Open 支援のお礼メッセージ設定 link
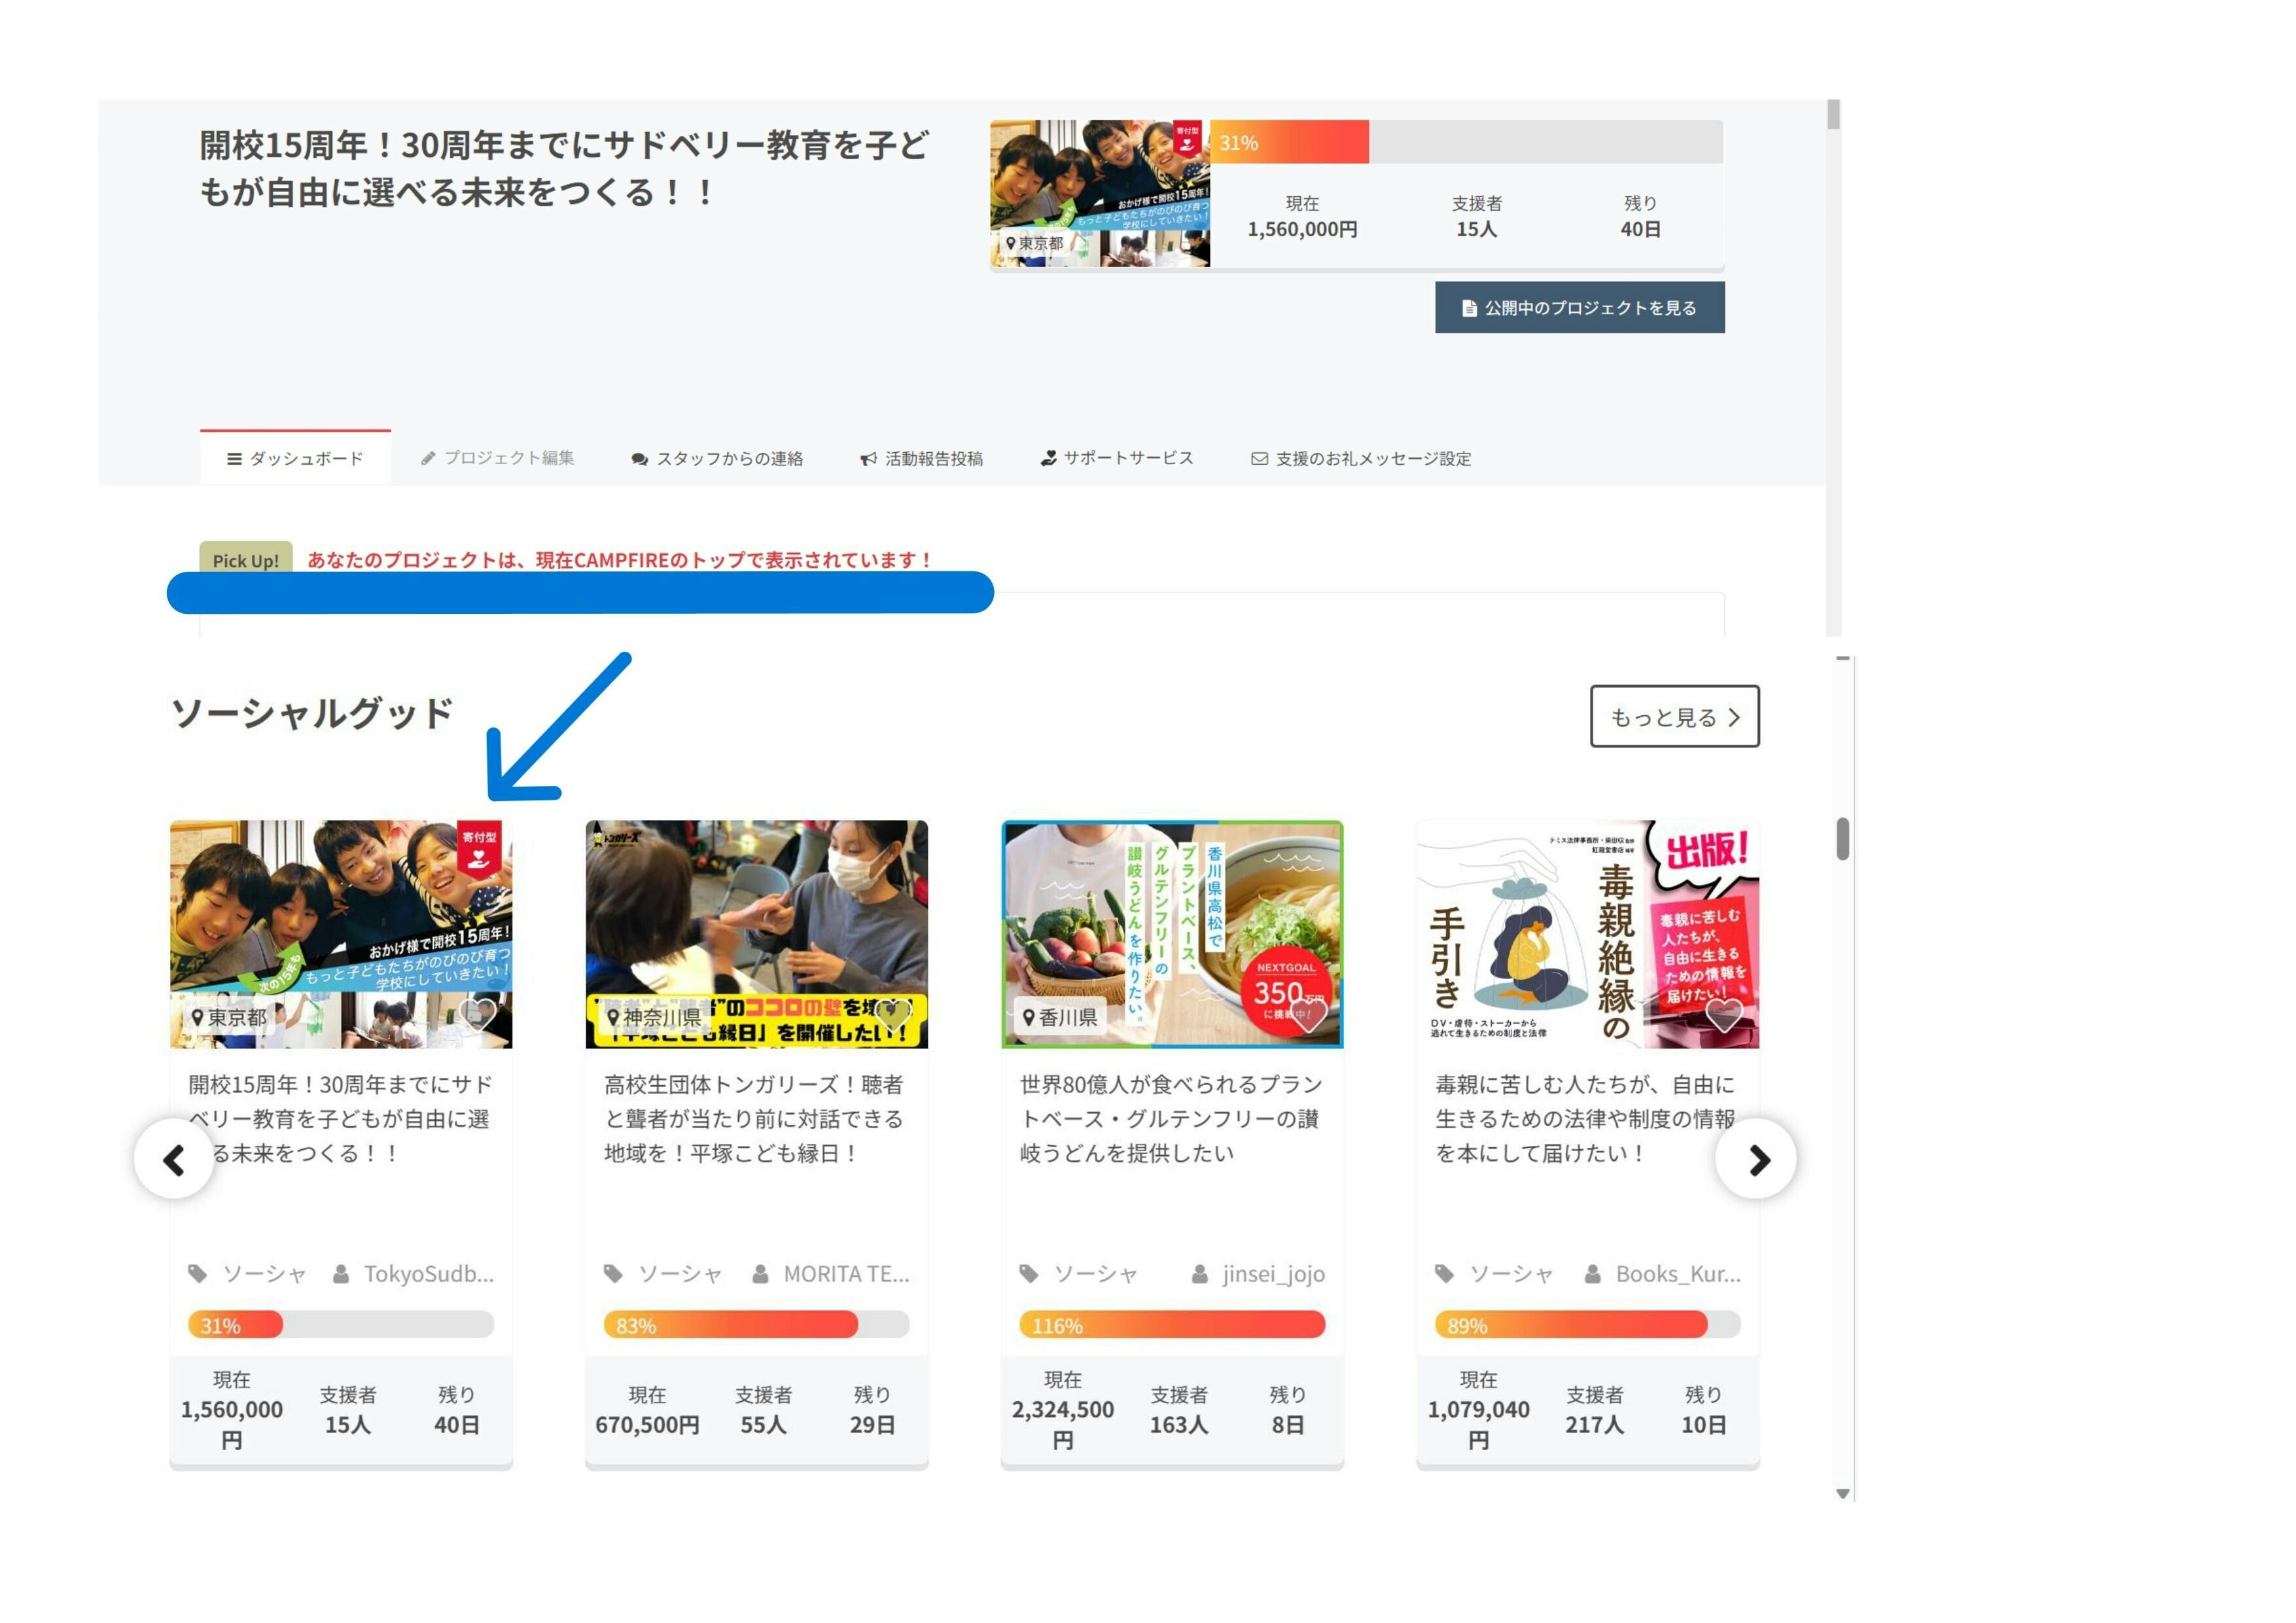2296x1623 pixels. click(x=1361, y=459)
